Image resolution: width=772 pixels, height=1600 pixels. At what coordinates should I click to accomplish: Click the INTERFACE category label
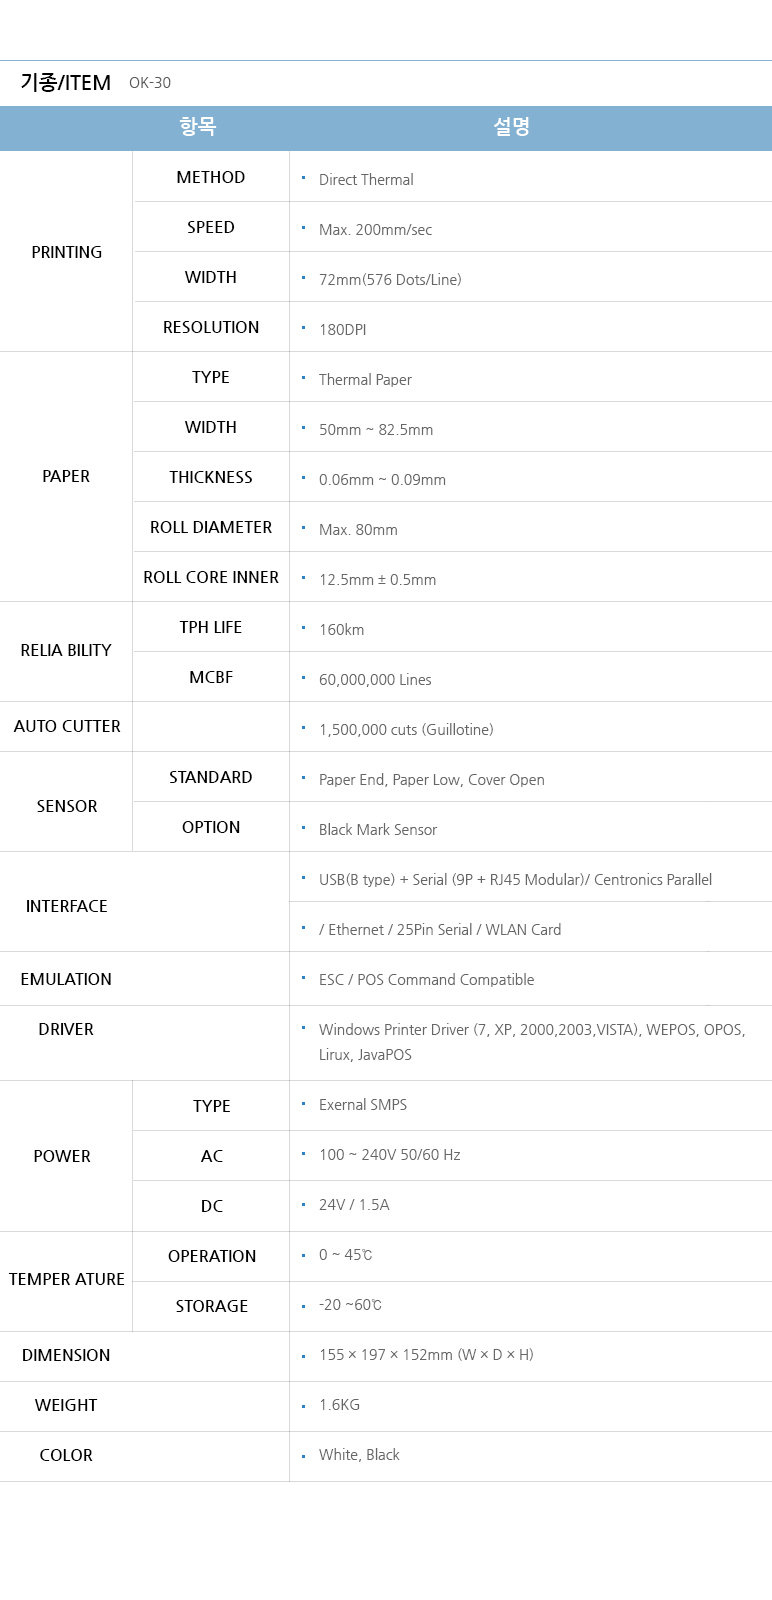[x=66, y=906]
